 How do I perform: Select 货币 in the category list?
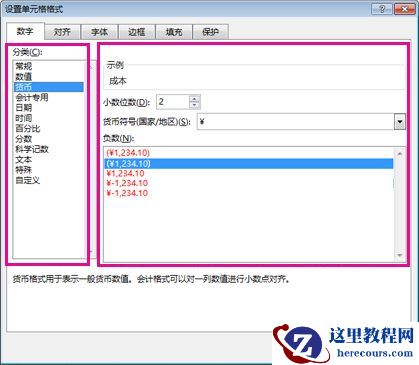point(49,87)
